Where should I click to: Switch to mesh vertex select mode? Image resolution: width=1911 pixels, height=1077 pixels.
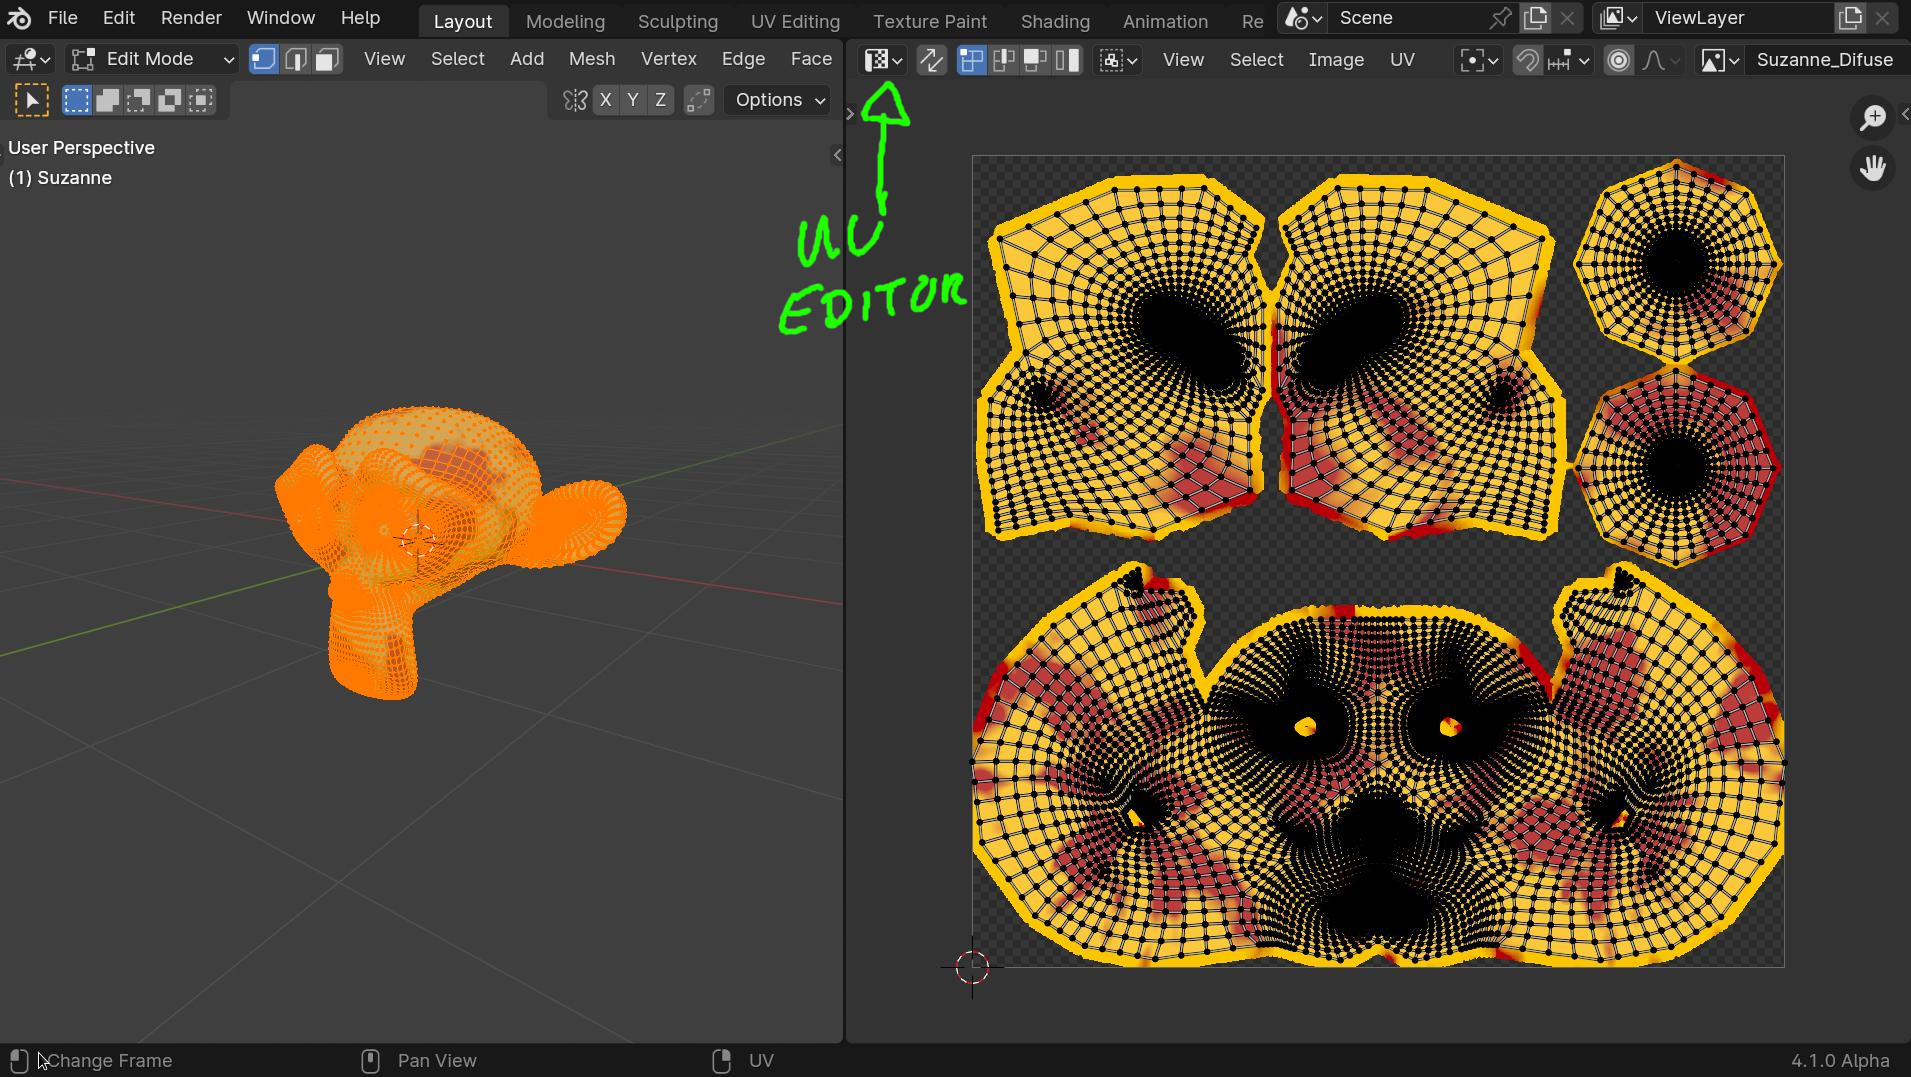coord(263,59)
